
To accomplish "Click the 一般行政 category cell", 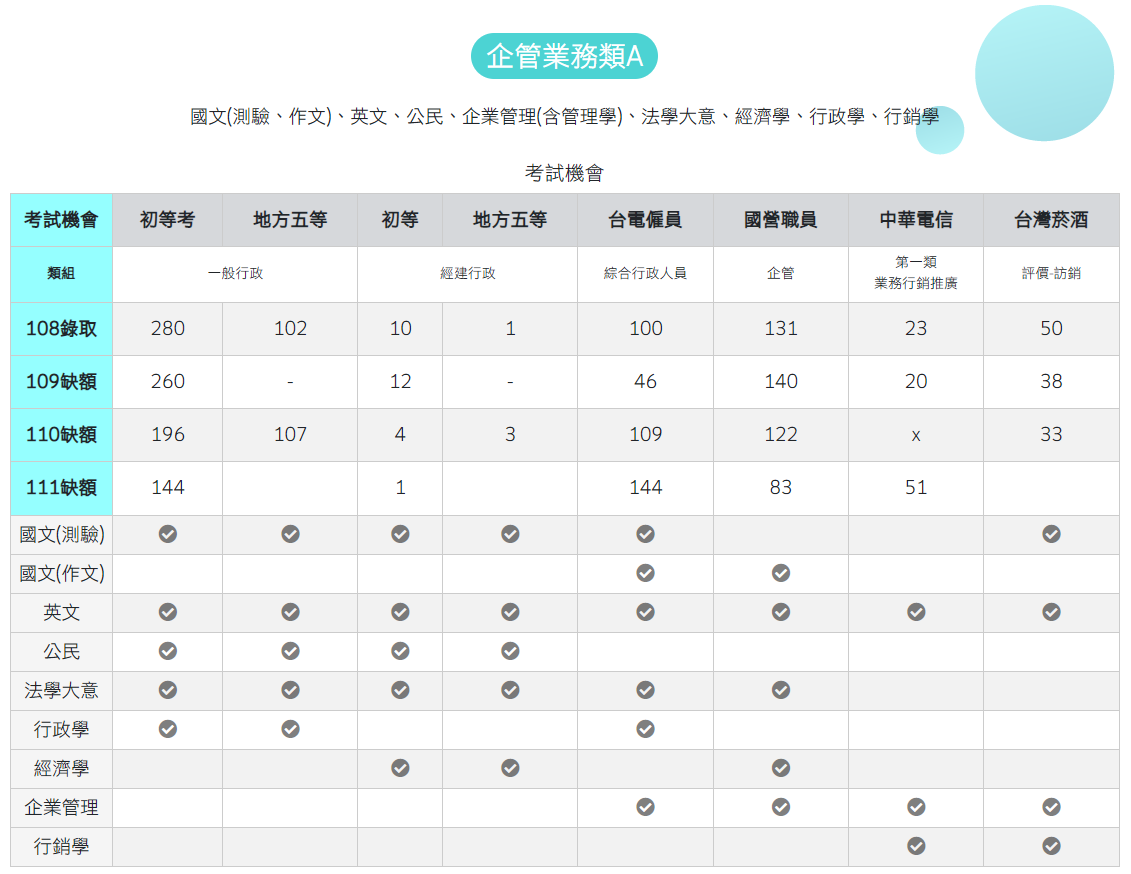I will 235,274.
